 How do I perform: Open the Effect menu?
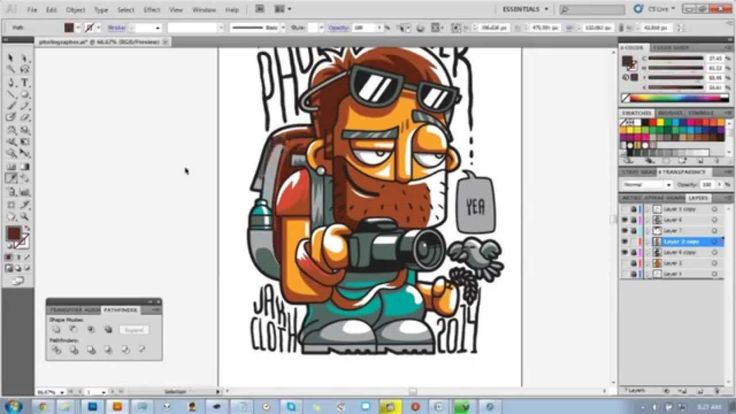point(152,9)
